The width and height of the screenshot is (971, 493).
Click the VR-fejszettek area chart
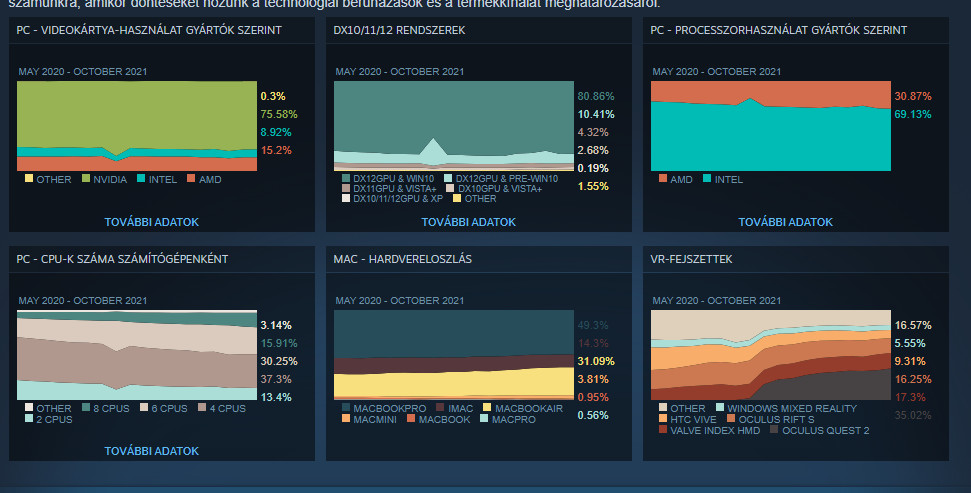770,354
